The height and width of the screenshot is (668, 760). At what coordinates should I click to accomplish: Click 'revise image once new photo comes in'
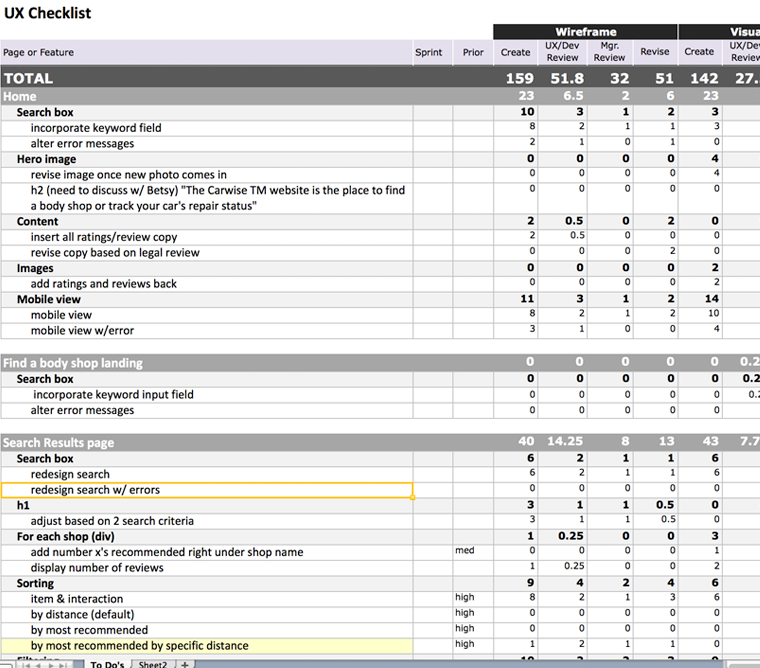coord(206,175)
